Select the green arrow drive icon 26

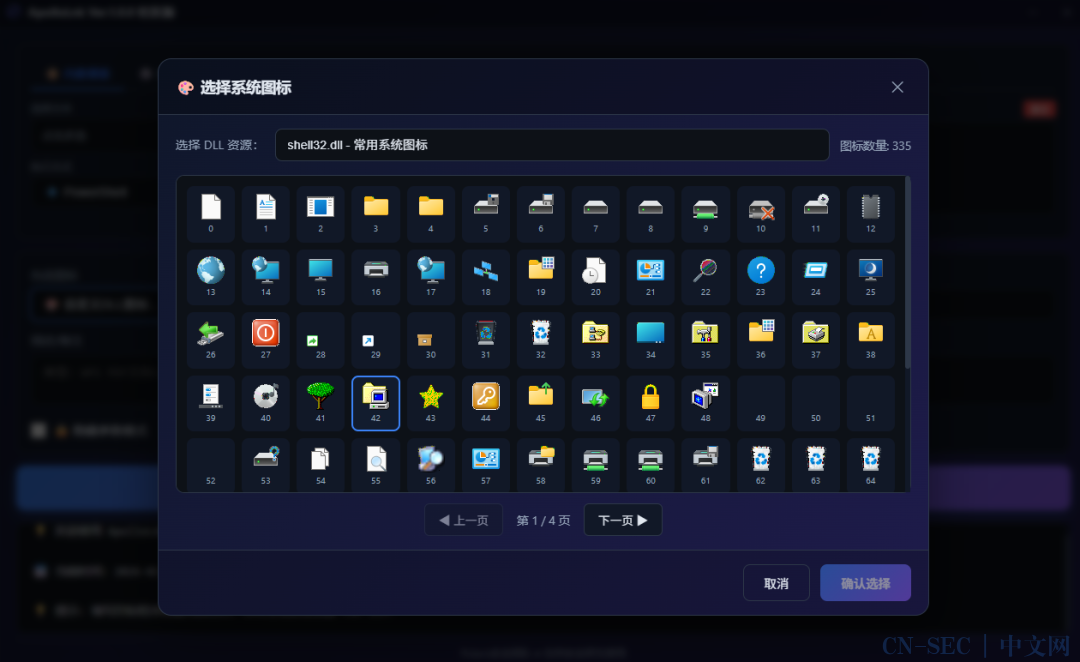pos(211,340)
